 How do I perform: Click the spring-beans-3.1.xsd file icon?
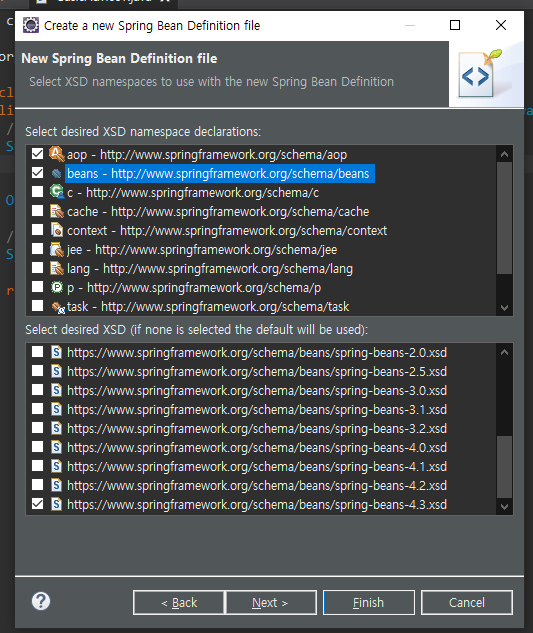pyautogui.click(x=57, y=409)
